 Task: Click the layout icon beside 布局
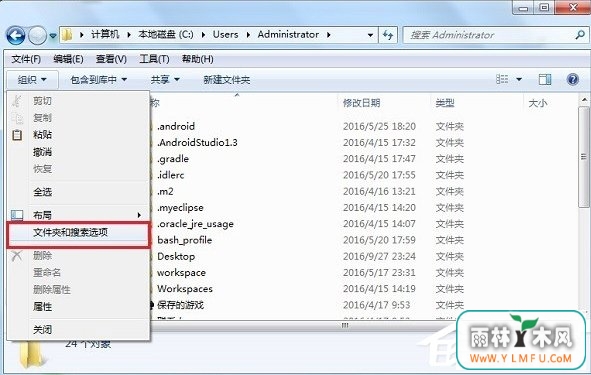[17, 215]
